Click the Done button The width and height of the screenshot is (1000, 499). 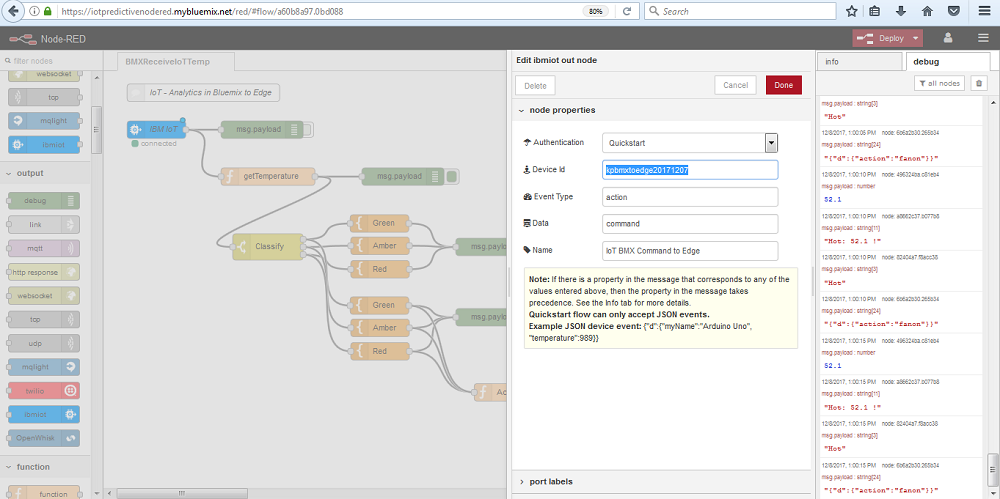784,86
